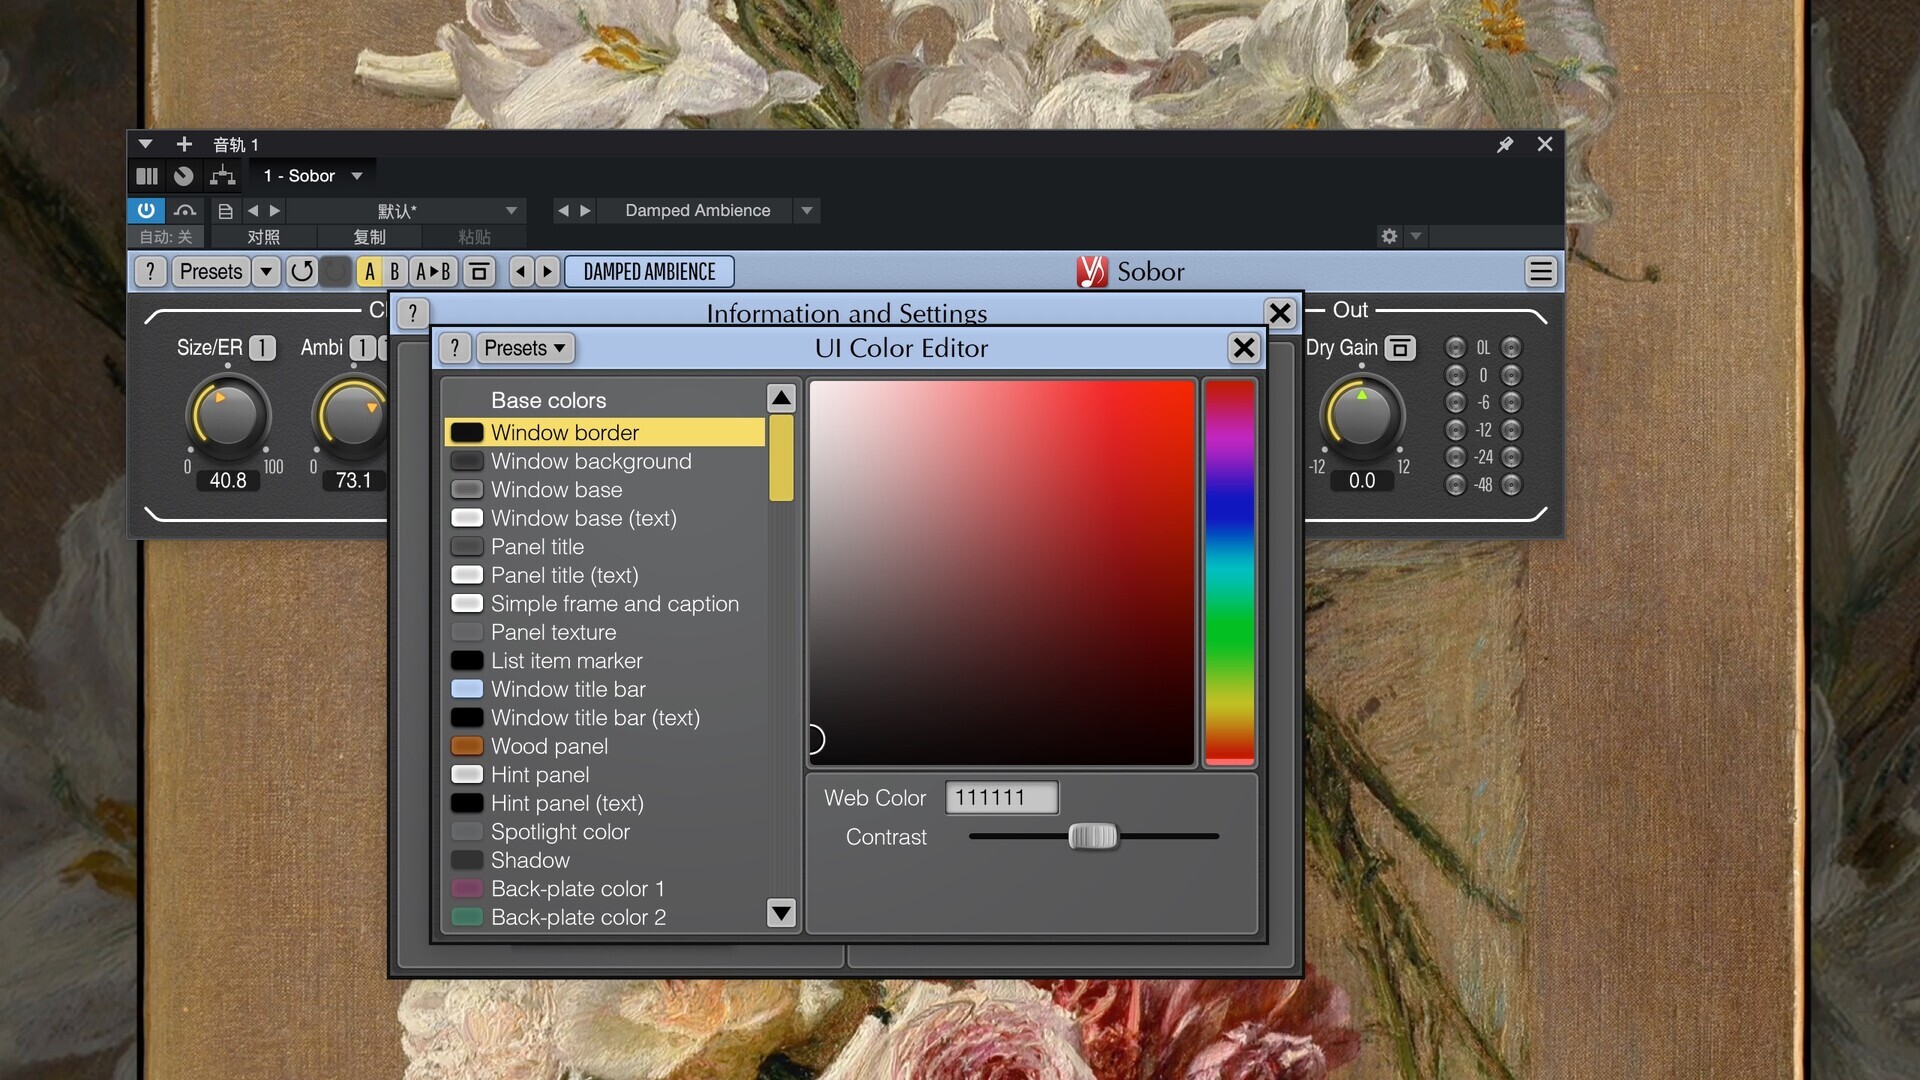The height and width of the screenshot is (1080, 1920).
Task: Click the Dry Gain lock icon
Action: pyautogui.click(x=1400, y=348)
